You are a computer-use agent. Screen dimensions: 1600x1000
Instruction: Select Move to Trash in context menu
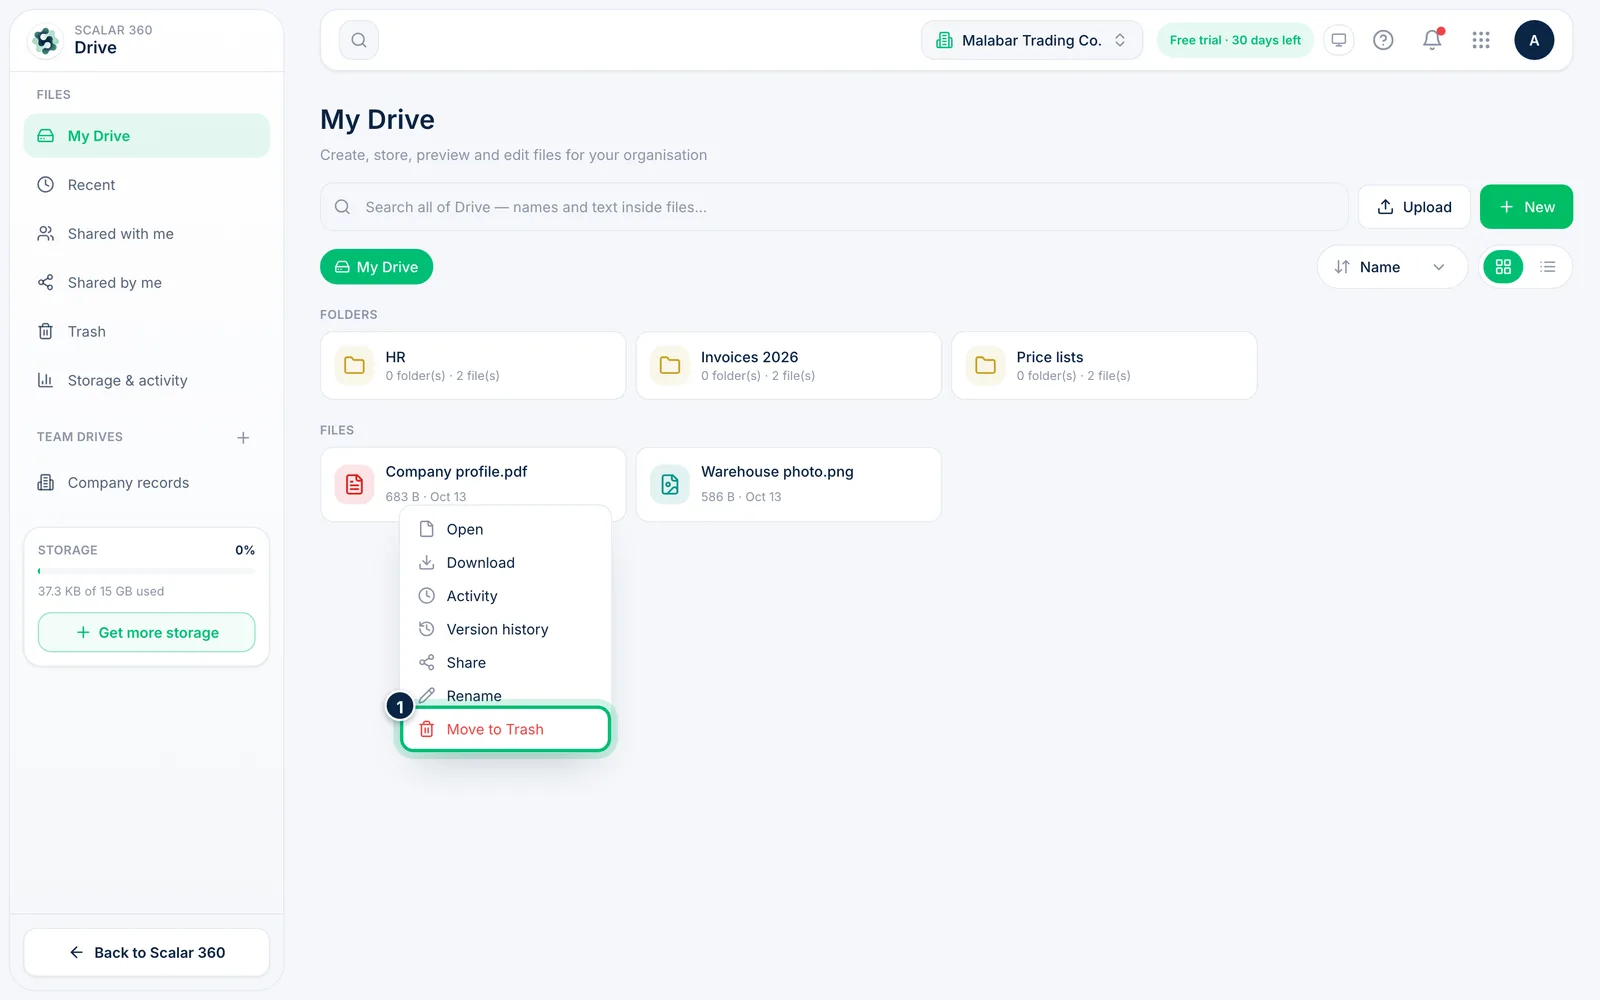tap(505, 729)
